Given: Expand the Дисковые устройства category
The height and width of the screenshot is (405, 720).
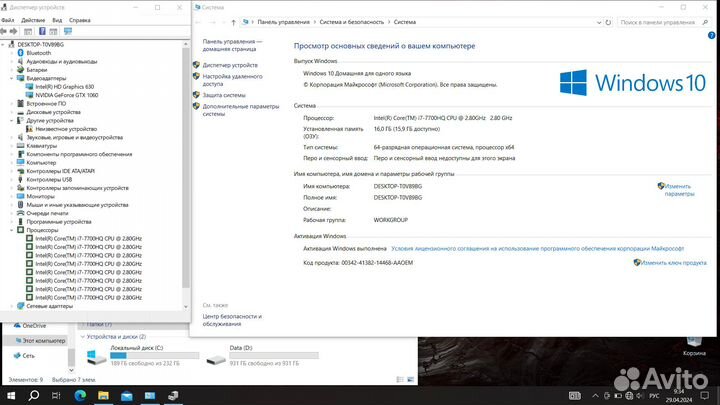Looking at the screenshot, I should coord(12,112).
